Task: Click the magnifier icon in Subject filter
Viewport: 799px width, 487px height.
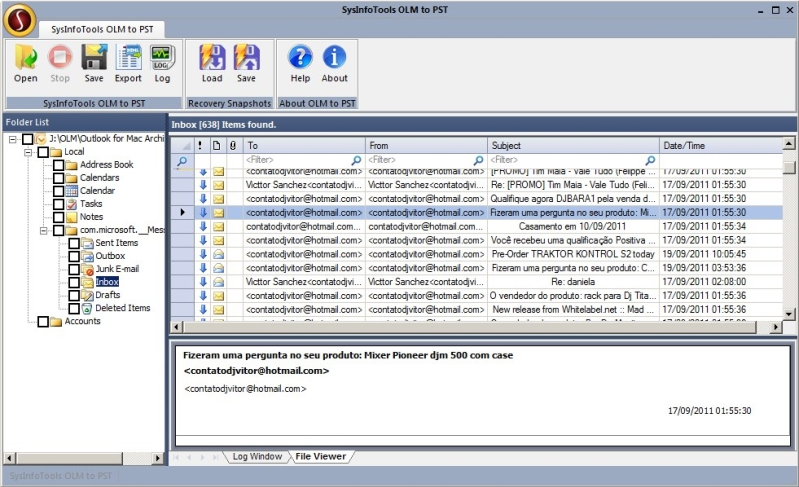Action: pos(650,160)
